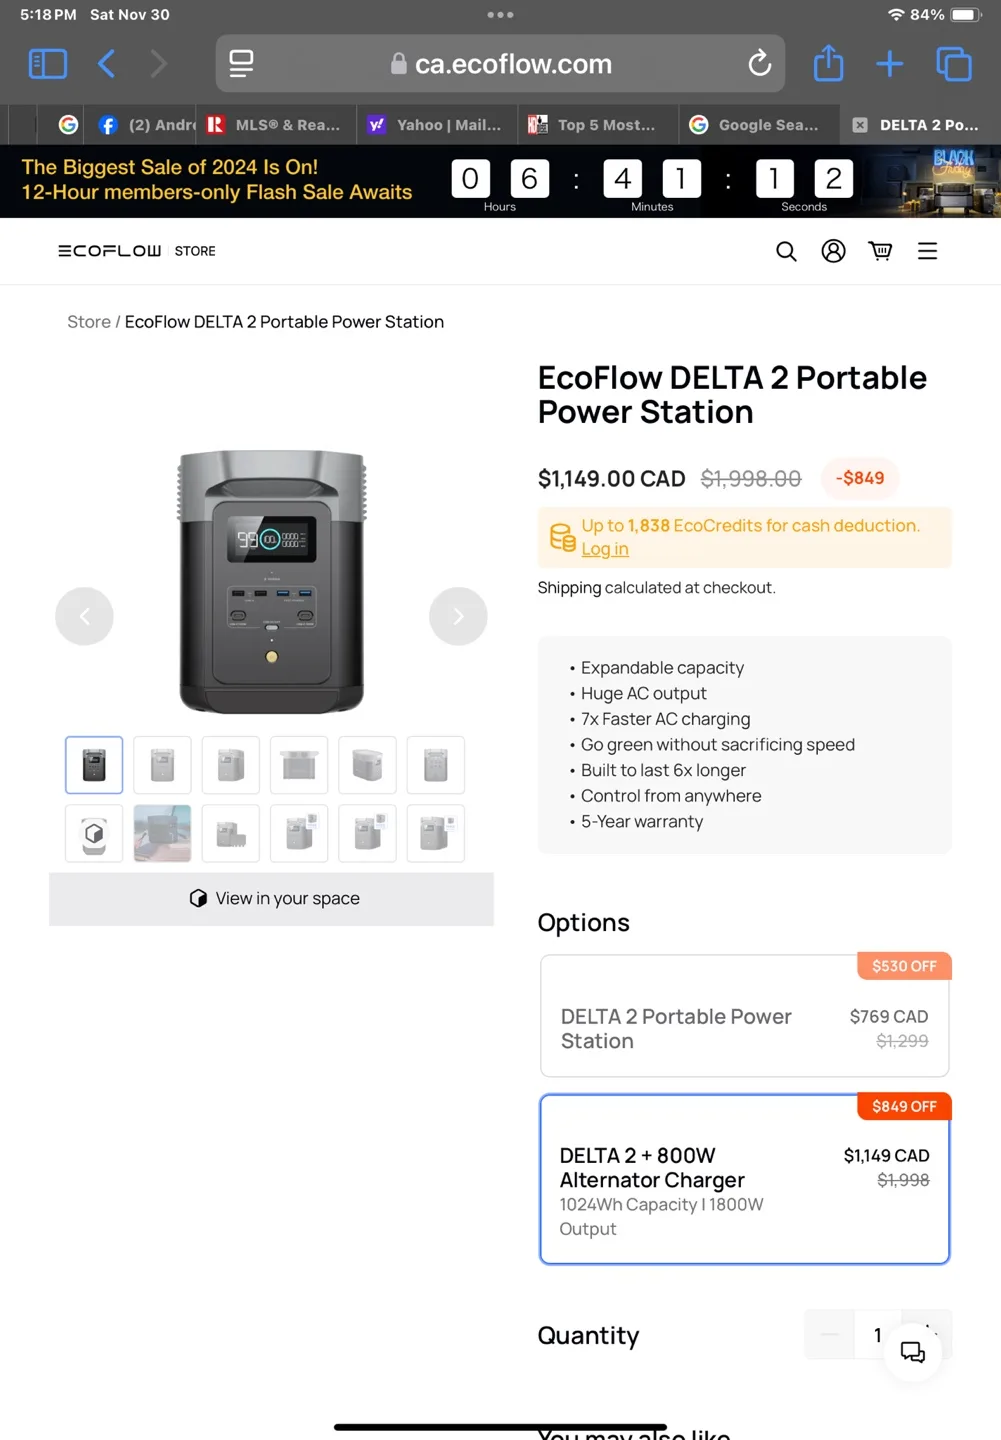
Task: Select the lifestyle photo thumbnail
Action: [x=162, y=833]
